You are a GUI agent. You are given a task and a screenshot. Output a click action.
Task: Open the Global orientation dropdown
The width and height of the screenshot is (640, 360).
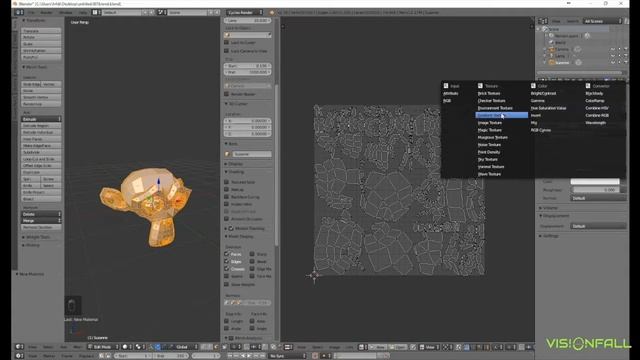pyautogui.click(x=183, y=347)
